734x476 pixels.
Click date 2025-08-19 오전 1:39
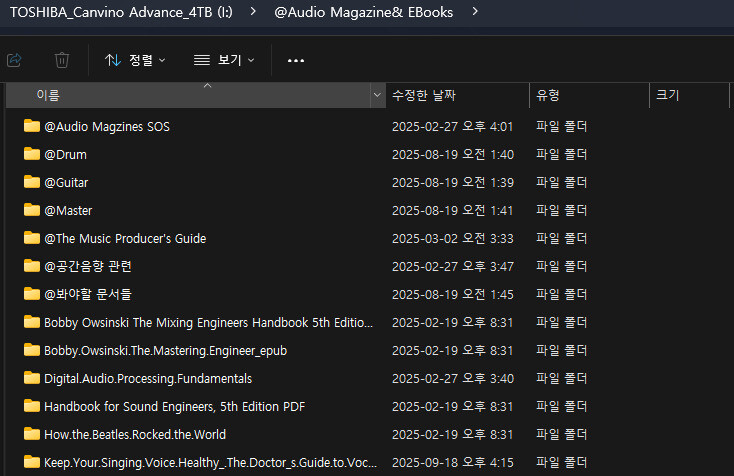click(453, 183)
